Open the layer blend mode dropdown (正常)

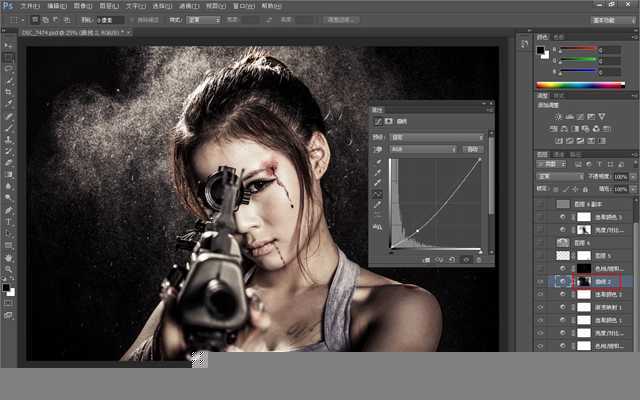coord(558,176)
